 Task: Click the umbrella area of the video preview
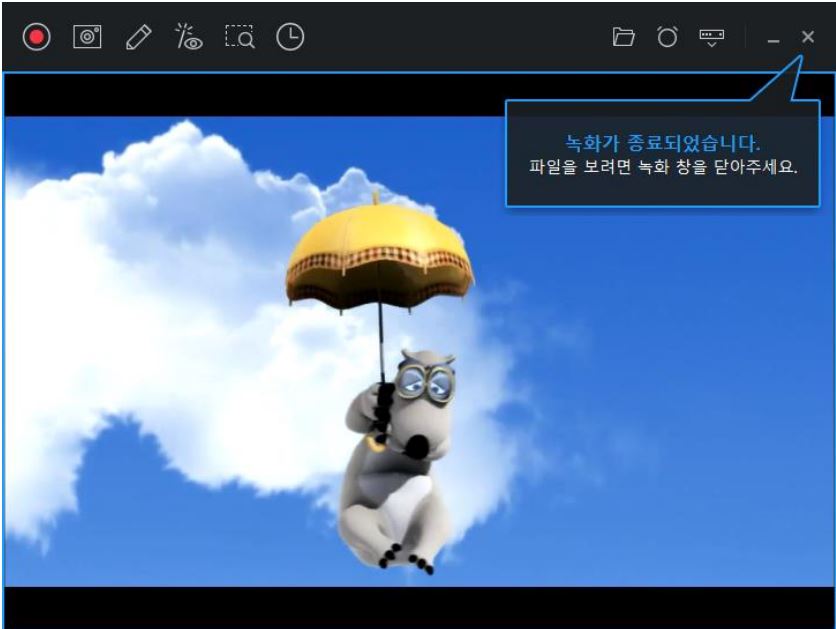click(380, 260)
